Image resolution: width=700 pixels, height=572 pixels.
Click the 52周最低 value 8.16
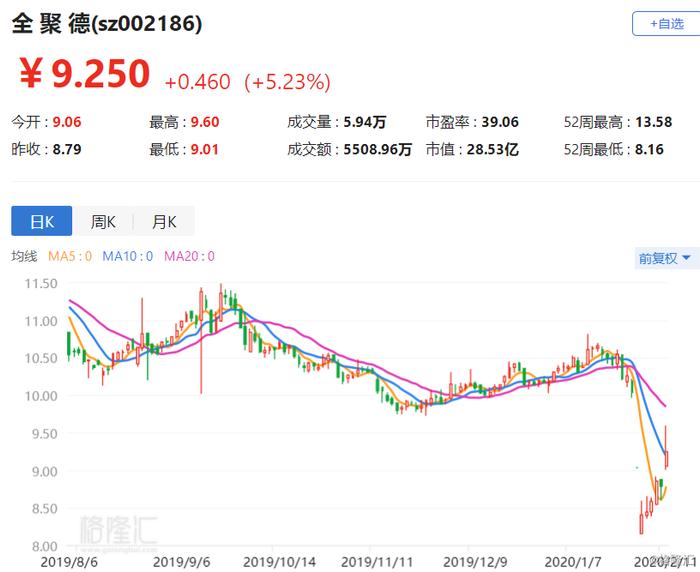pos(650,149)
